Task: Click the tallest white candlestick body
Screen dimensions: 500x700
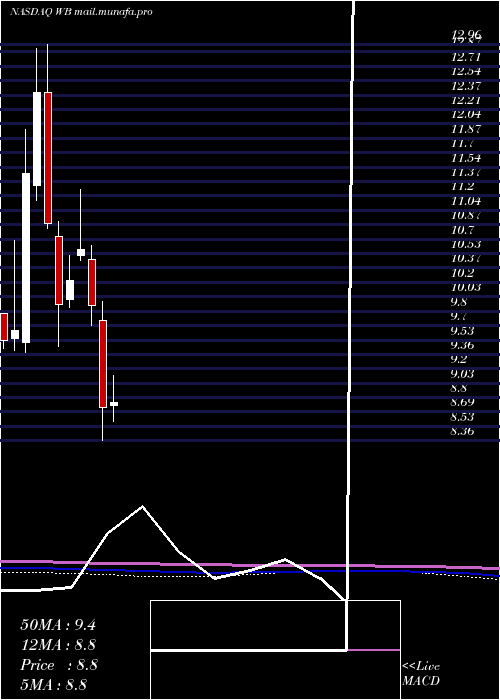Action: pos(26,258)
